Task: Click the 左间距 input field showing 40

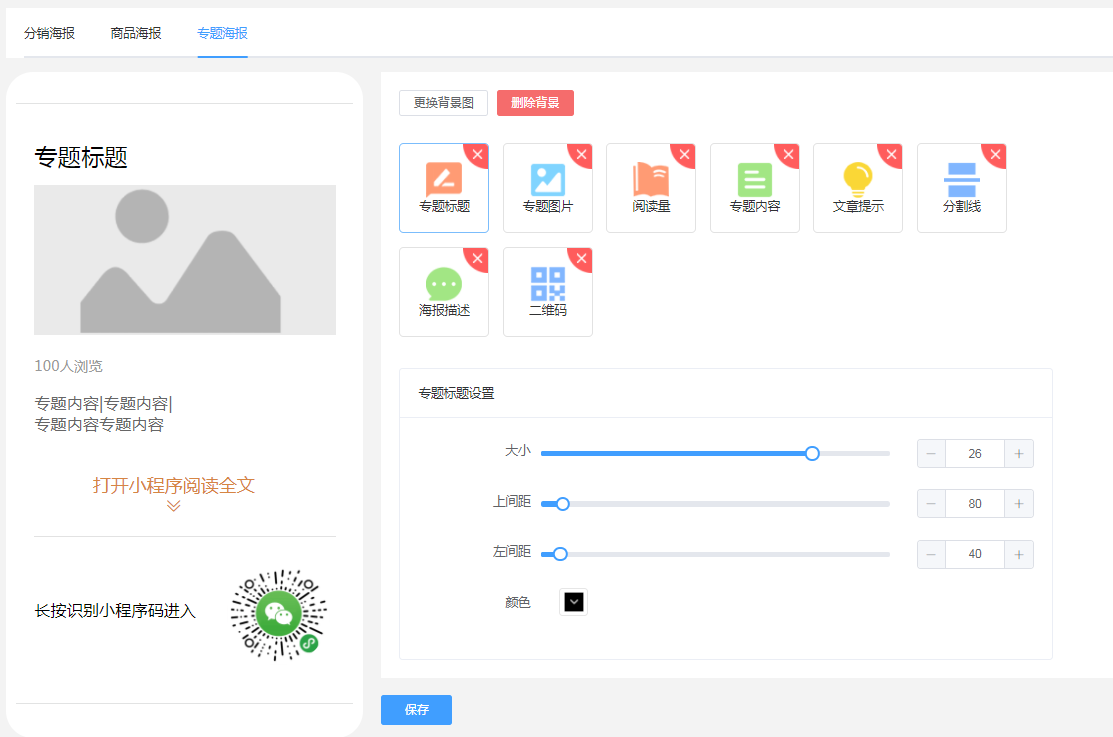Action: click(x=975, y=555)
